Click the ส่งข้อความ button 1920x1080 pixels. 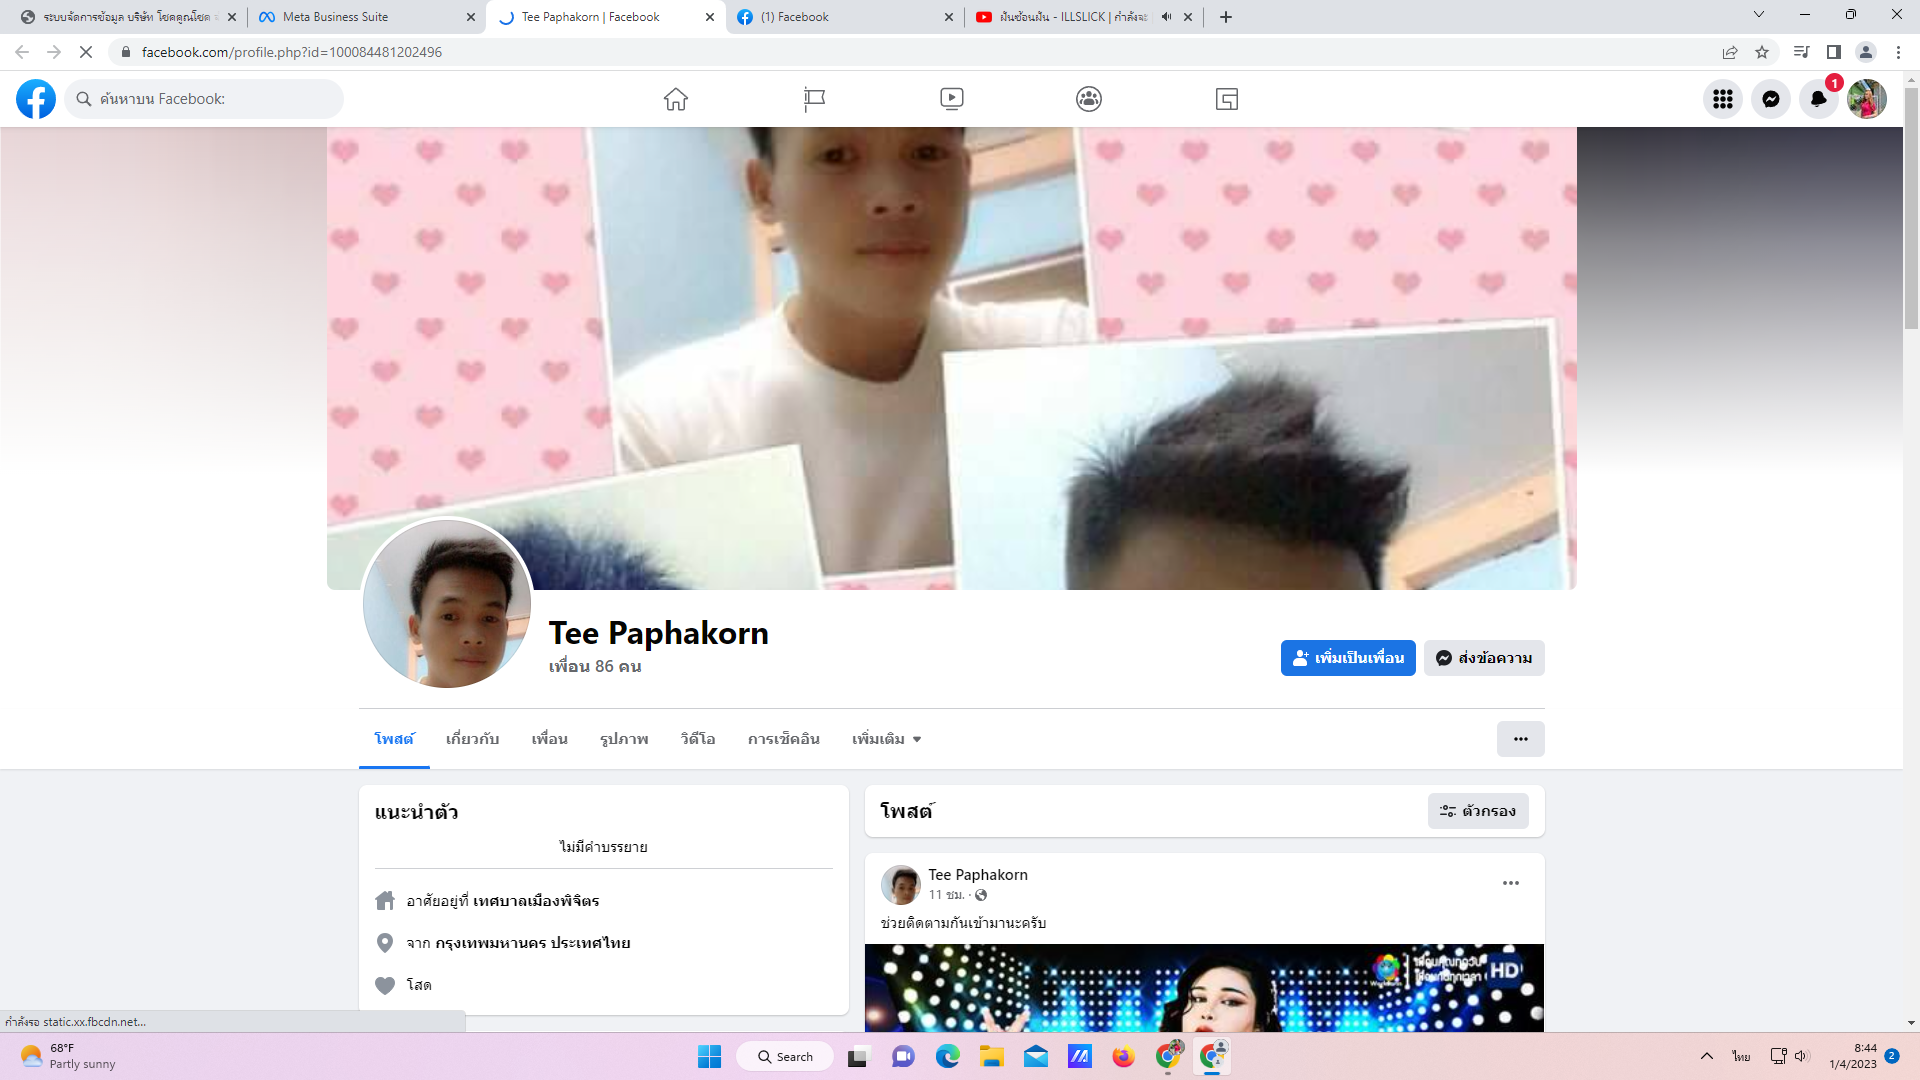1484,658
